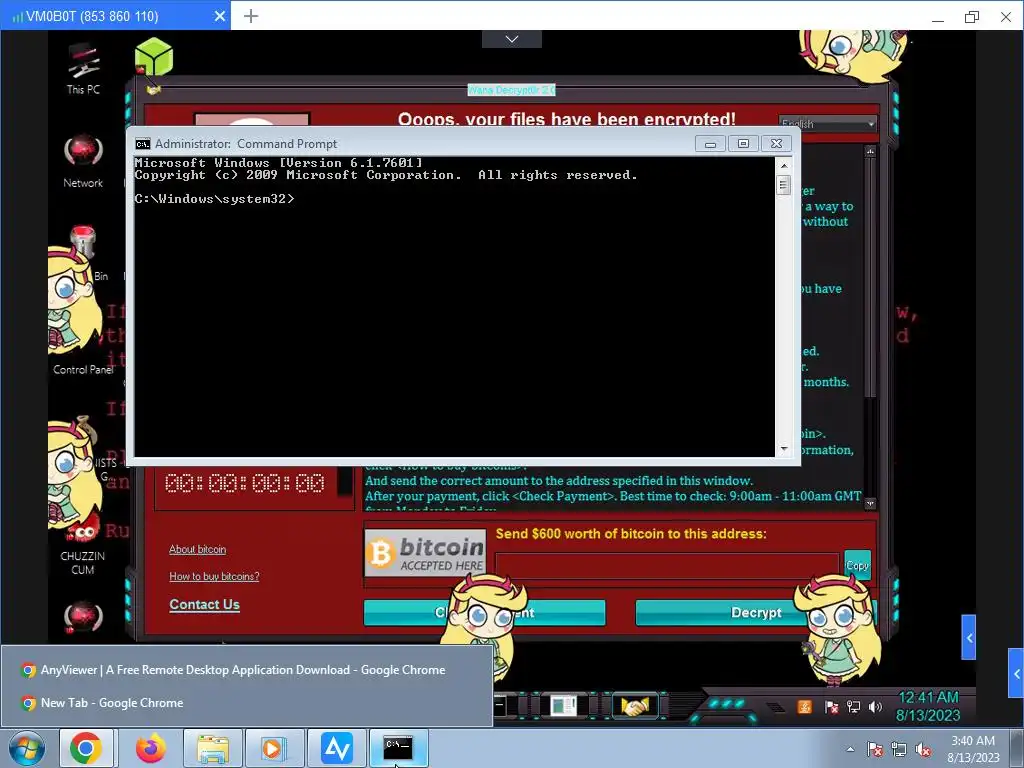This screenshot has height=768, width=1024.
Task: Click the Command Prompt scrollbar thumb
Action: tap(784, 185)
